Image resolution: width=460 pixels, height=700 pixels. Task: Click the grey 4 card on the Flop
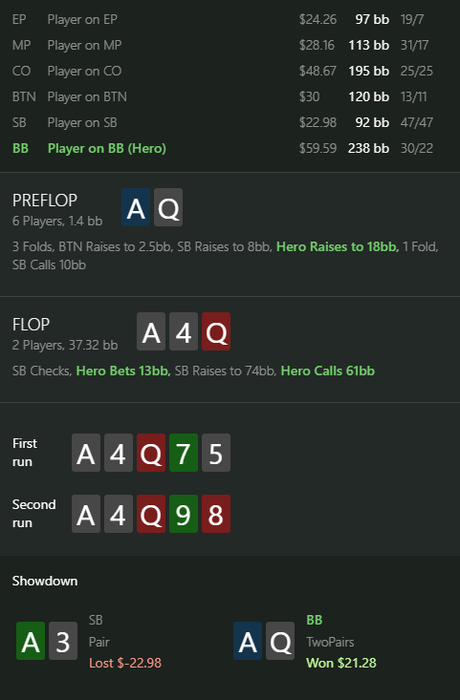pos(184,331)
